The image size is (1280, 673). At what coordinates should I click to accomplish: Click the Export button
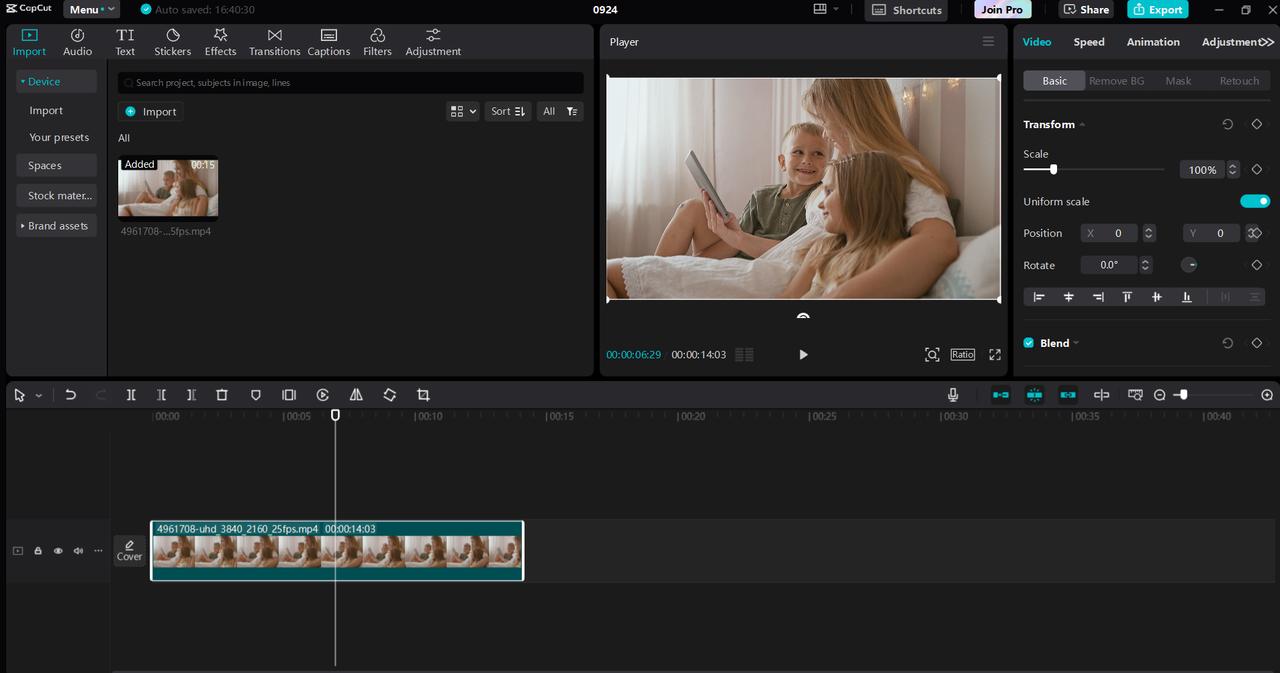[1157, 9]
